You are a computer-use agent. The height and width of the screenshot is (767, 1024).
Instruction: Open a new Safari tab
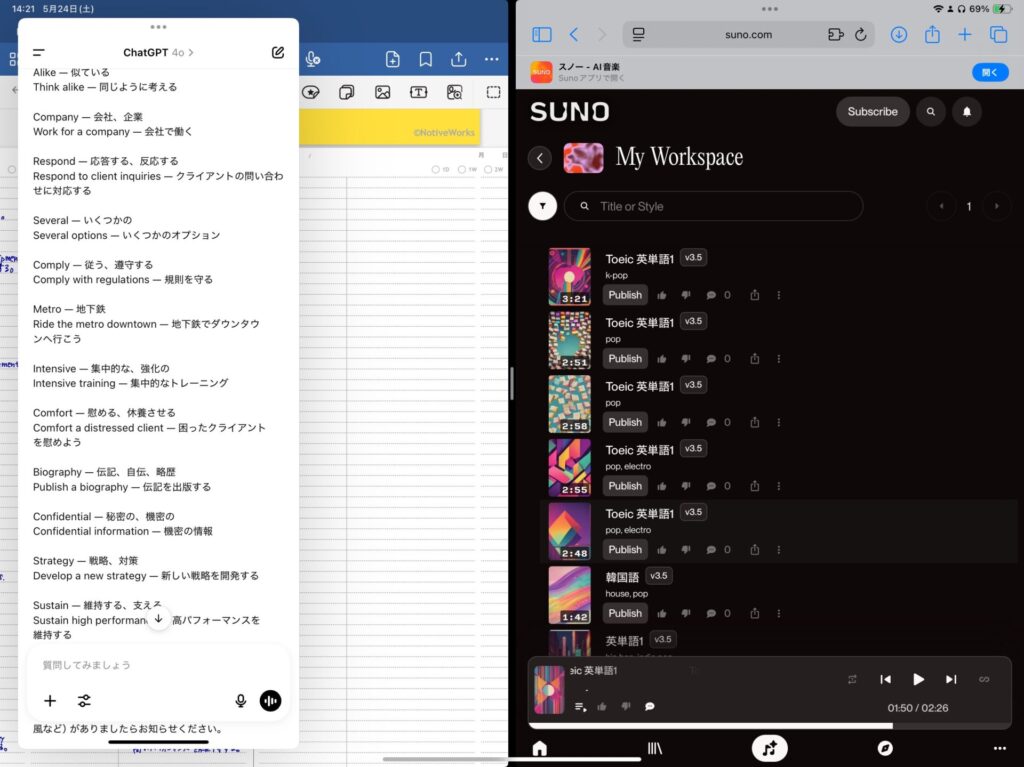coord(965,35)
